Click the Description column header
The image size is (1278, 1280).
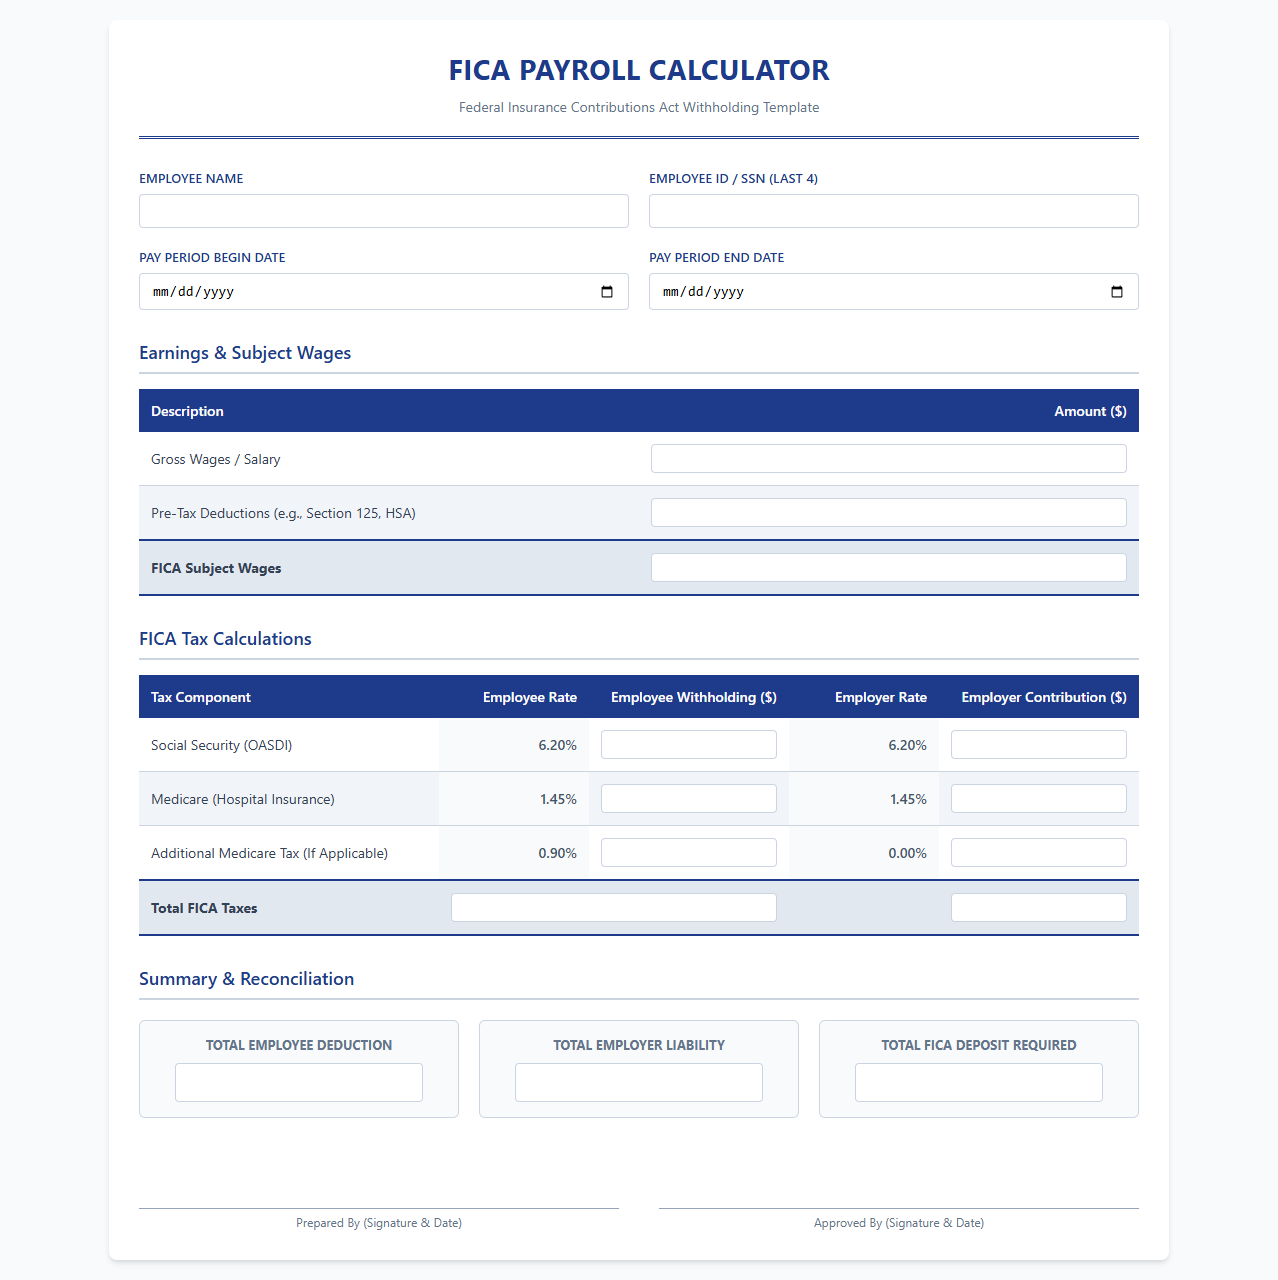click(187, 411)
